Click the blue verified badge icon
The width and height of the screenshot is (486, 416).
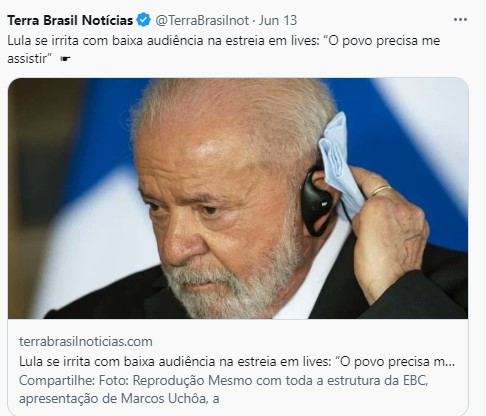[144, 20]
